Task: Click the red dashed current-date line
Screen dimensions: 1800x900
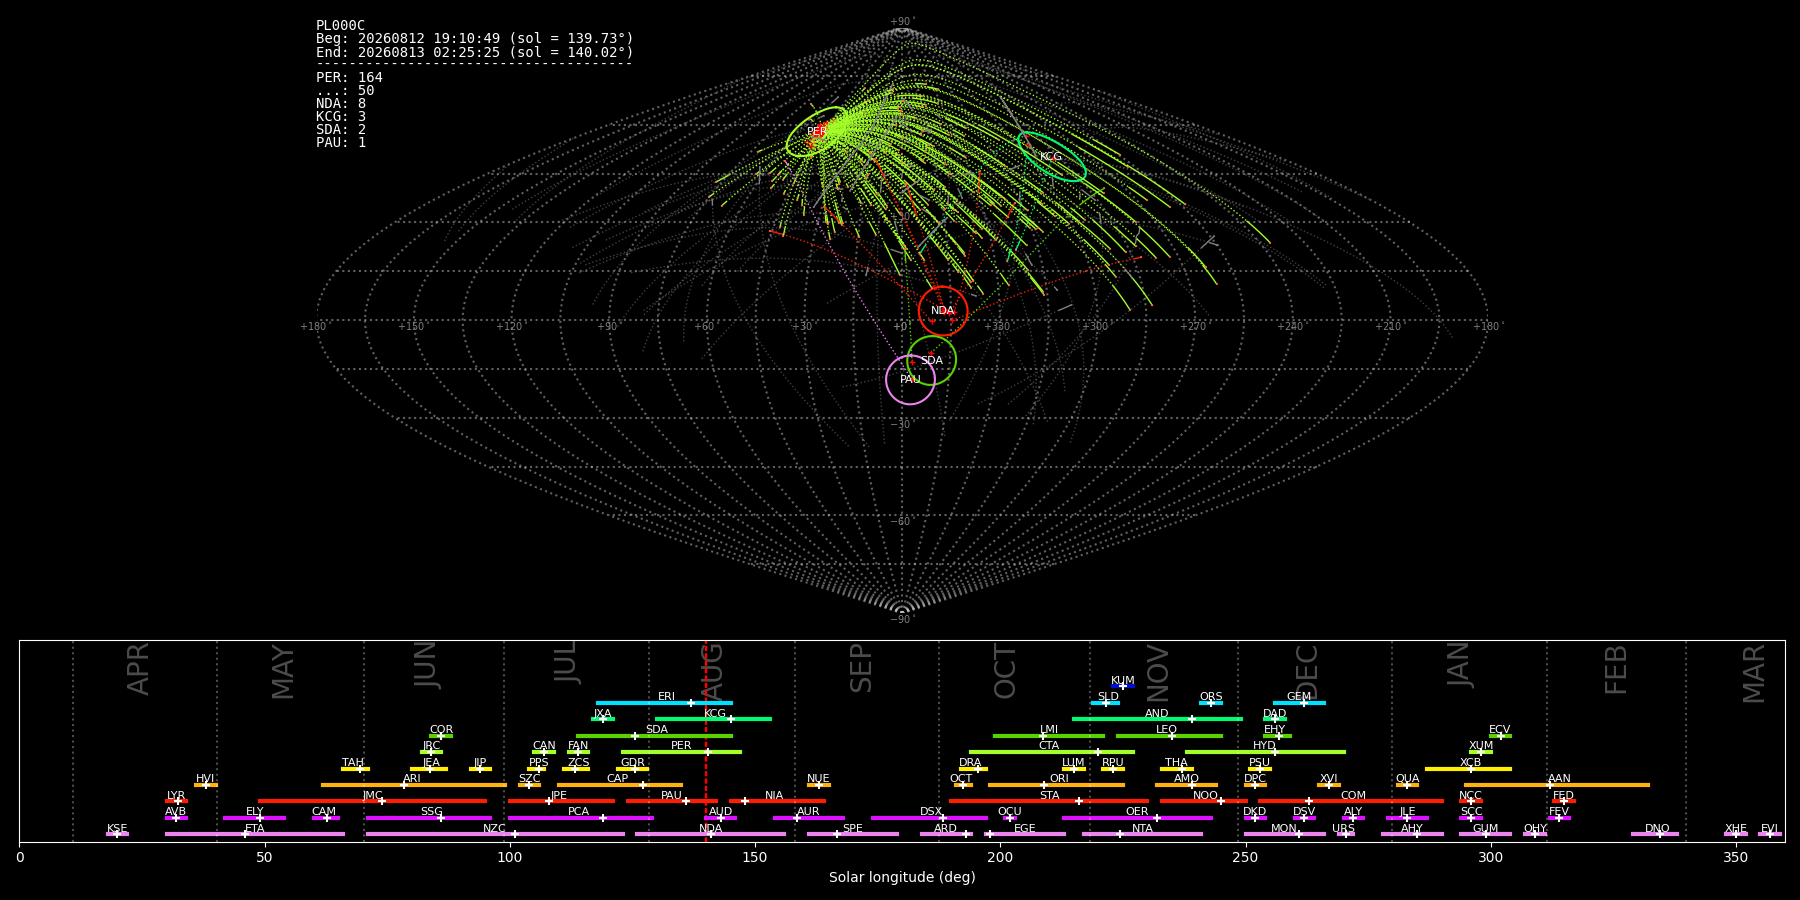Action: [x=706, y=740]
